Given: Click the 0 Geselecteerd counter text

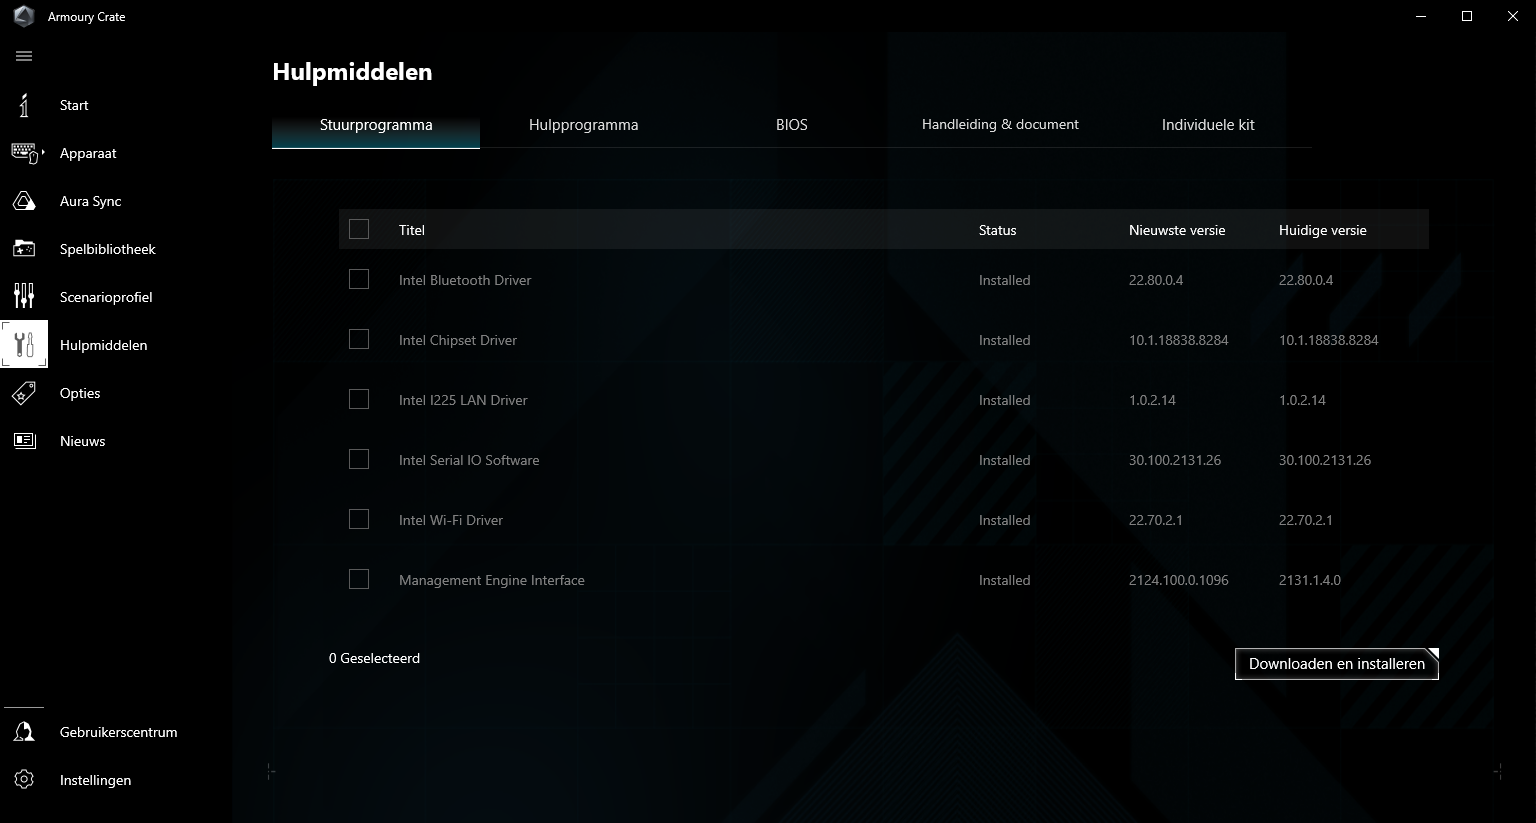Looking at the screenshot, I should [375, 658].
